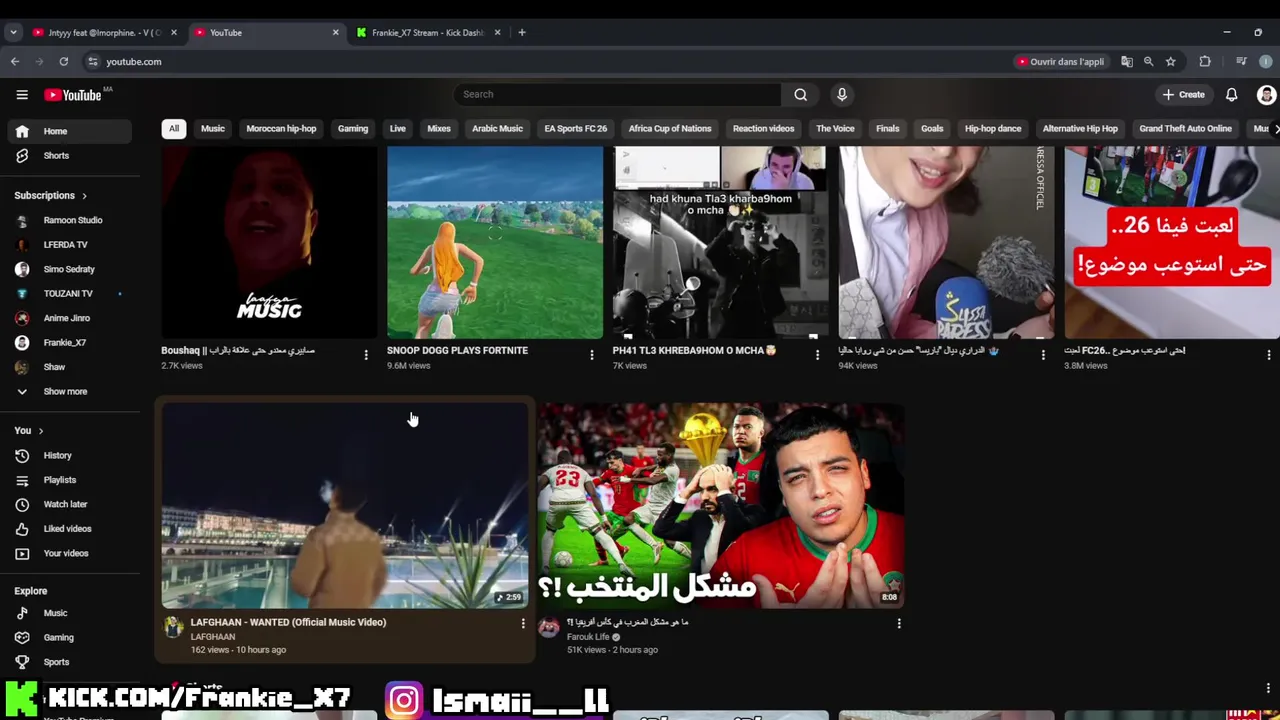Bookmark this page with star icon
The height and width of the screenshot is (720, 1280).
pyautogui.click(x=1171, y=62)
